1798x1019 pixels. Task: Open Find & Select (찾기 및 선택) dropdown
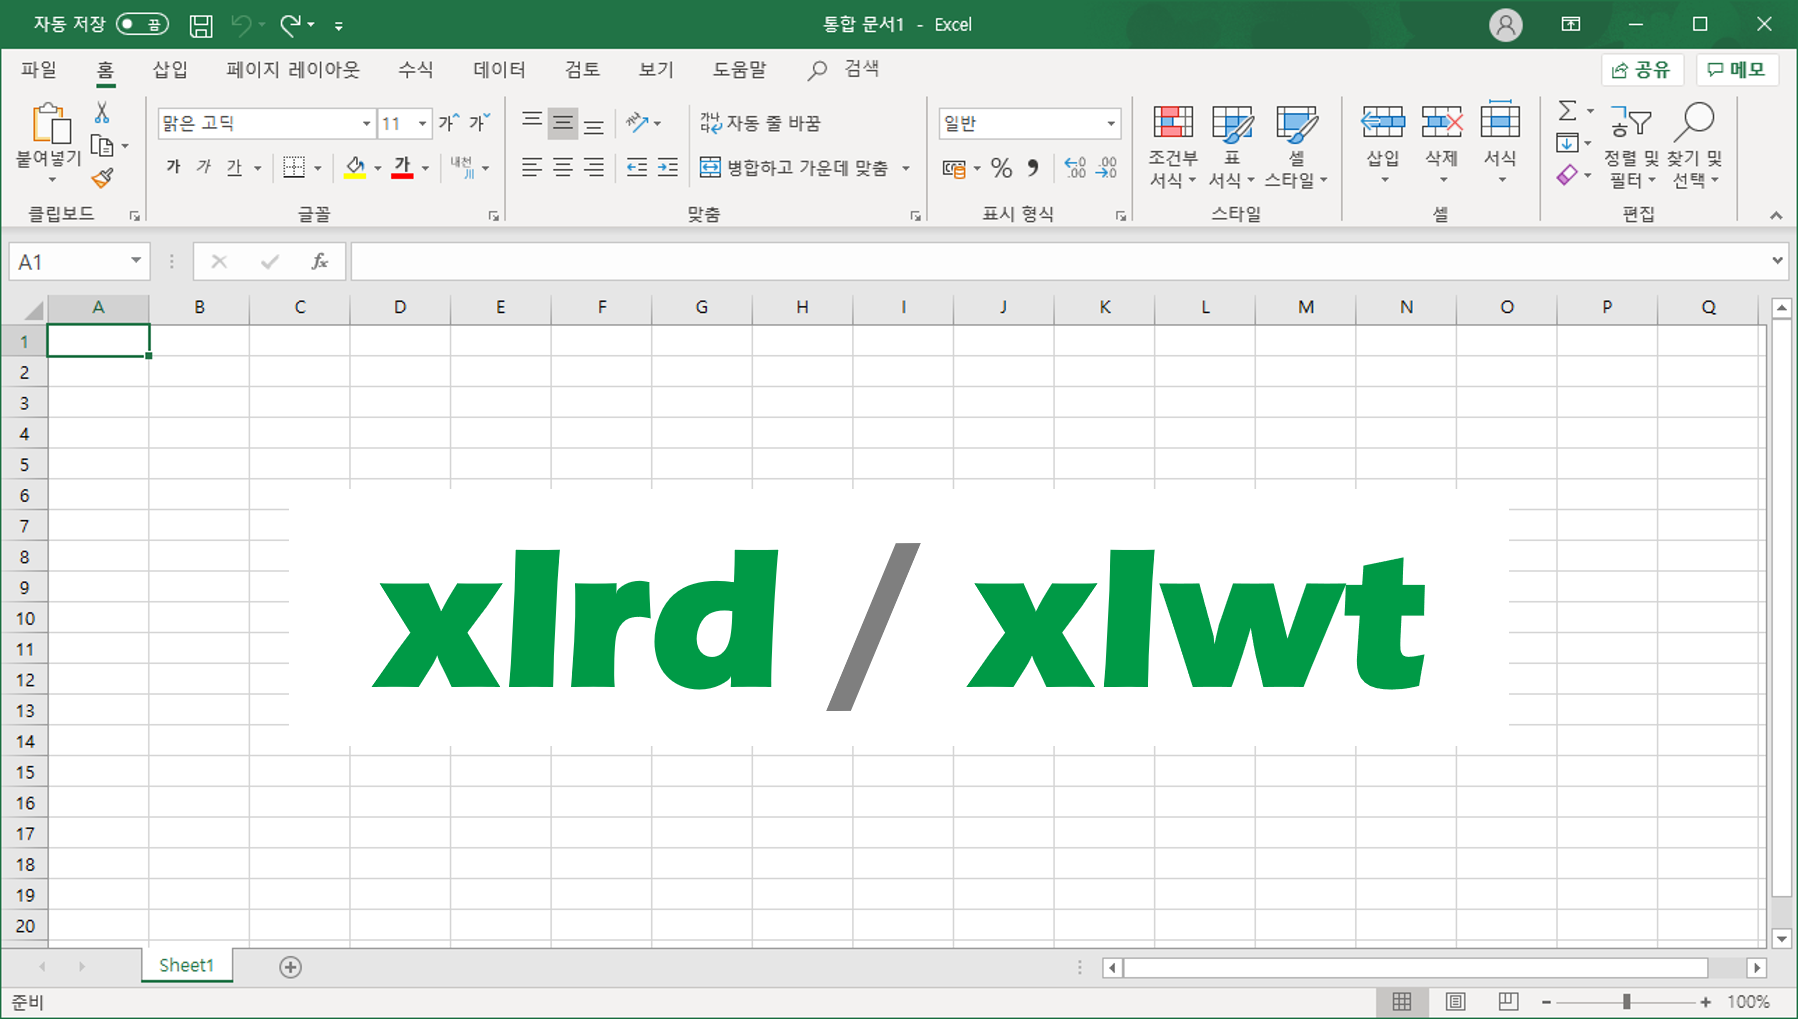click(x=1694, y=146)
